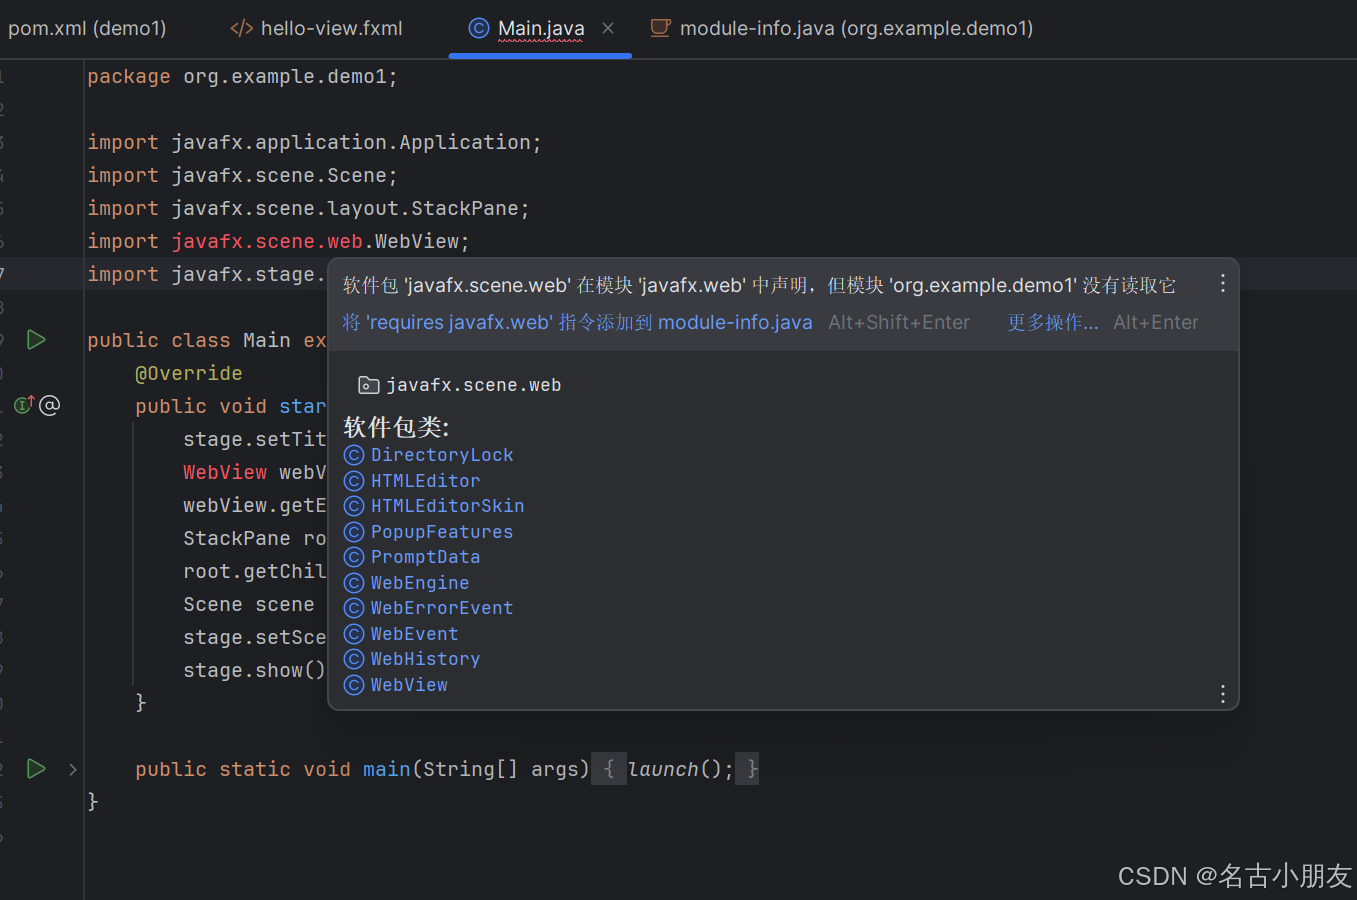
Task: Open the WebEvent class link
Action: click(x=414, y=634)
